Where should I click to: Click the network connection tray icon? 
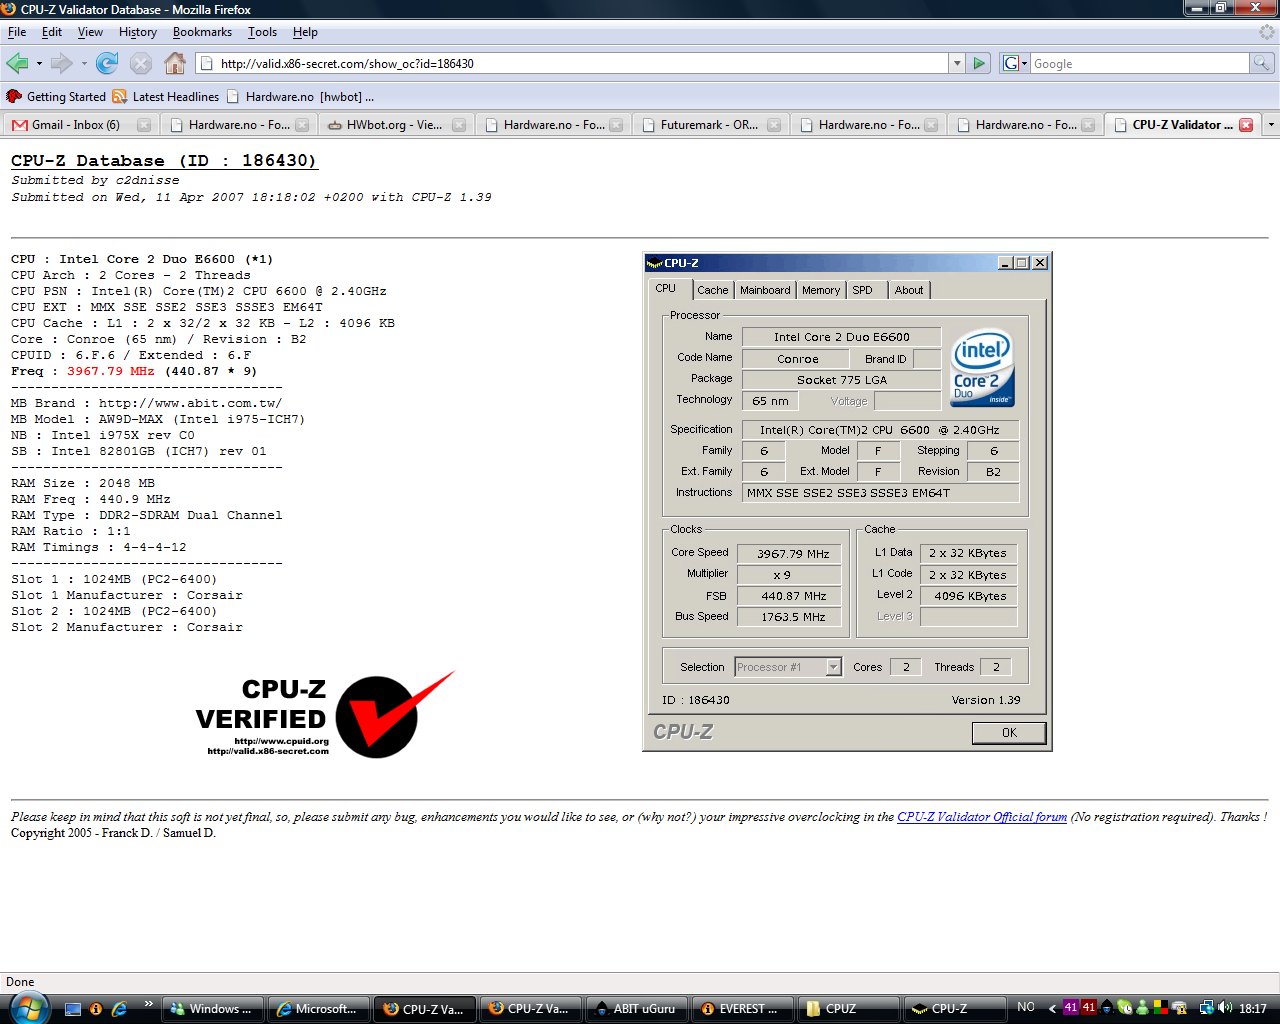point(1206,1008)
